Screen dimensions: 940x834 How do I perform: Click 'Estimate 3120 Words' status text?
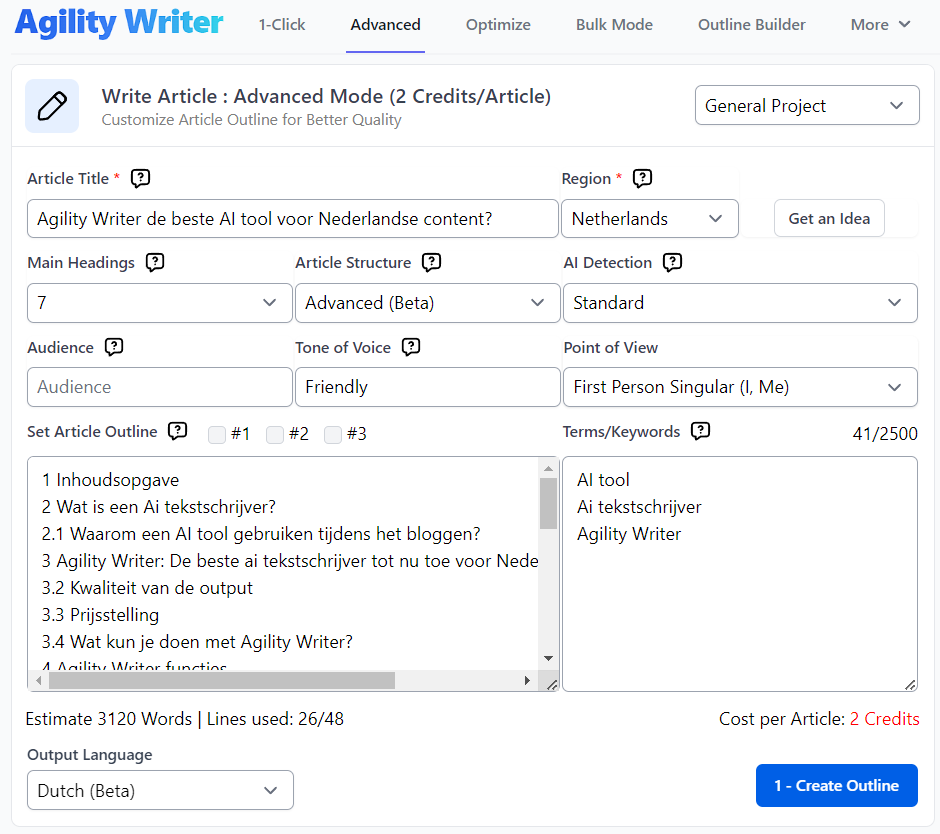point(109,719)
